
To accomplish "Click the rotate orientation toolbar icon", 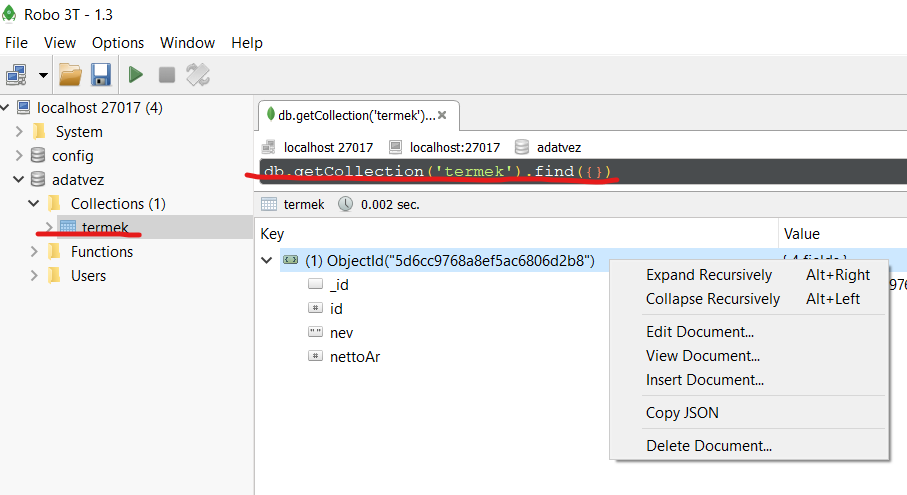I will [x=198, y=75].
